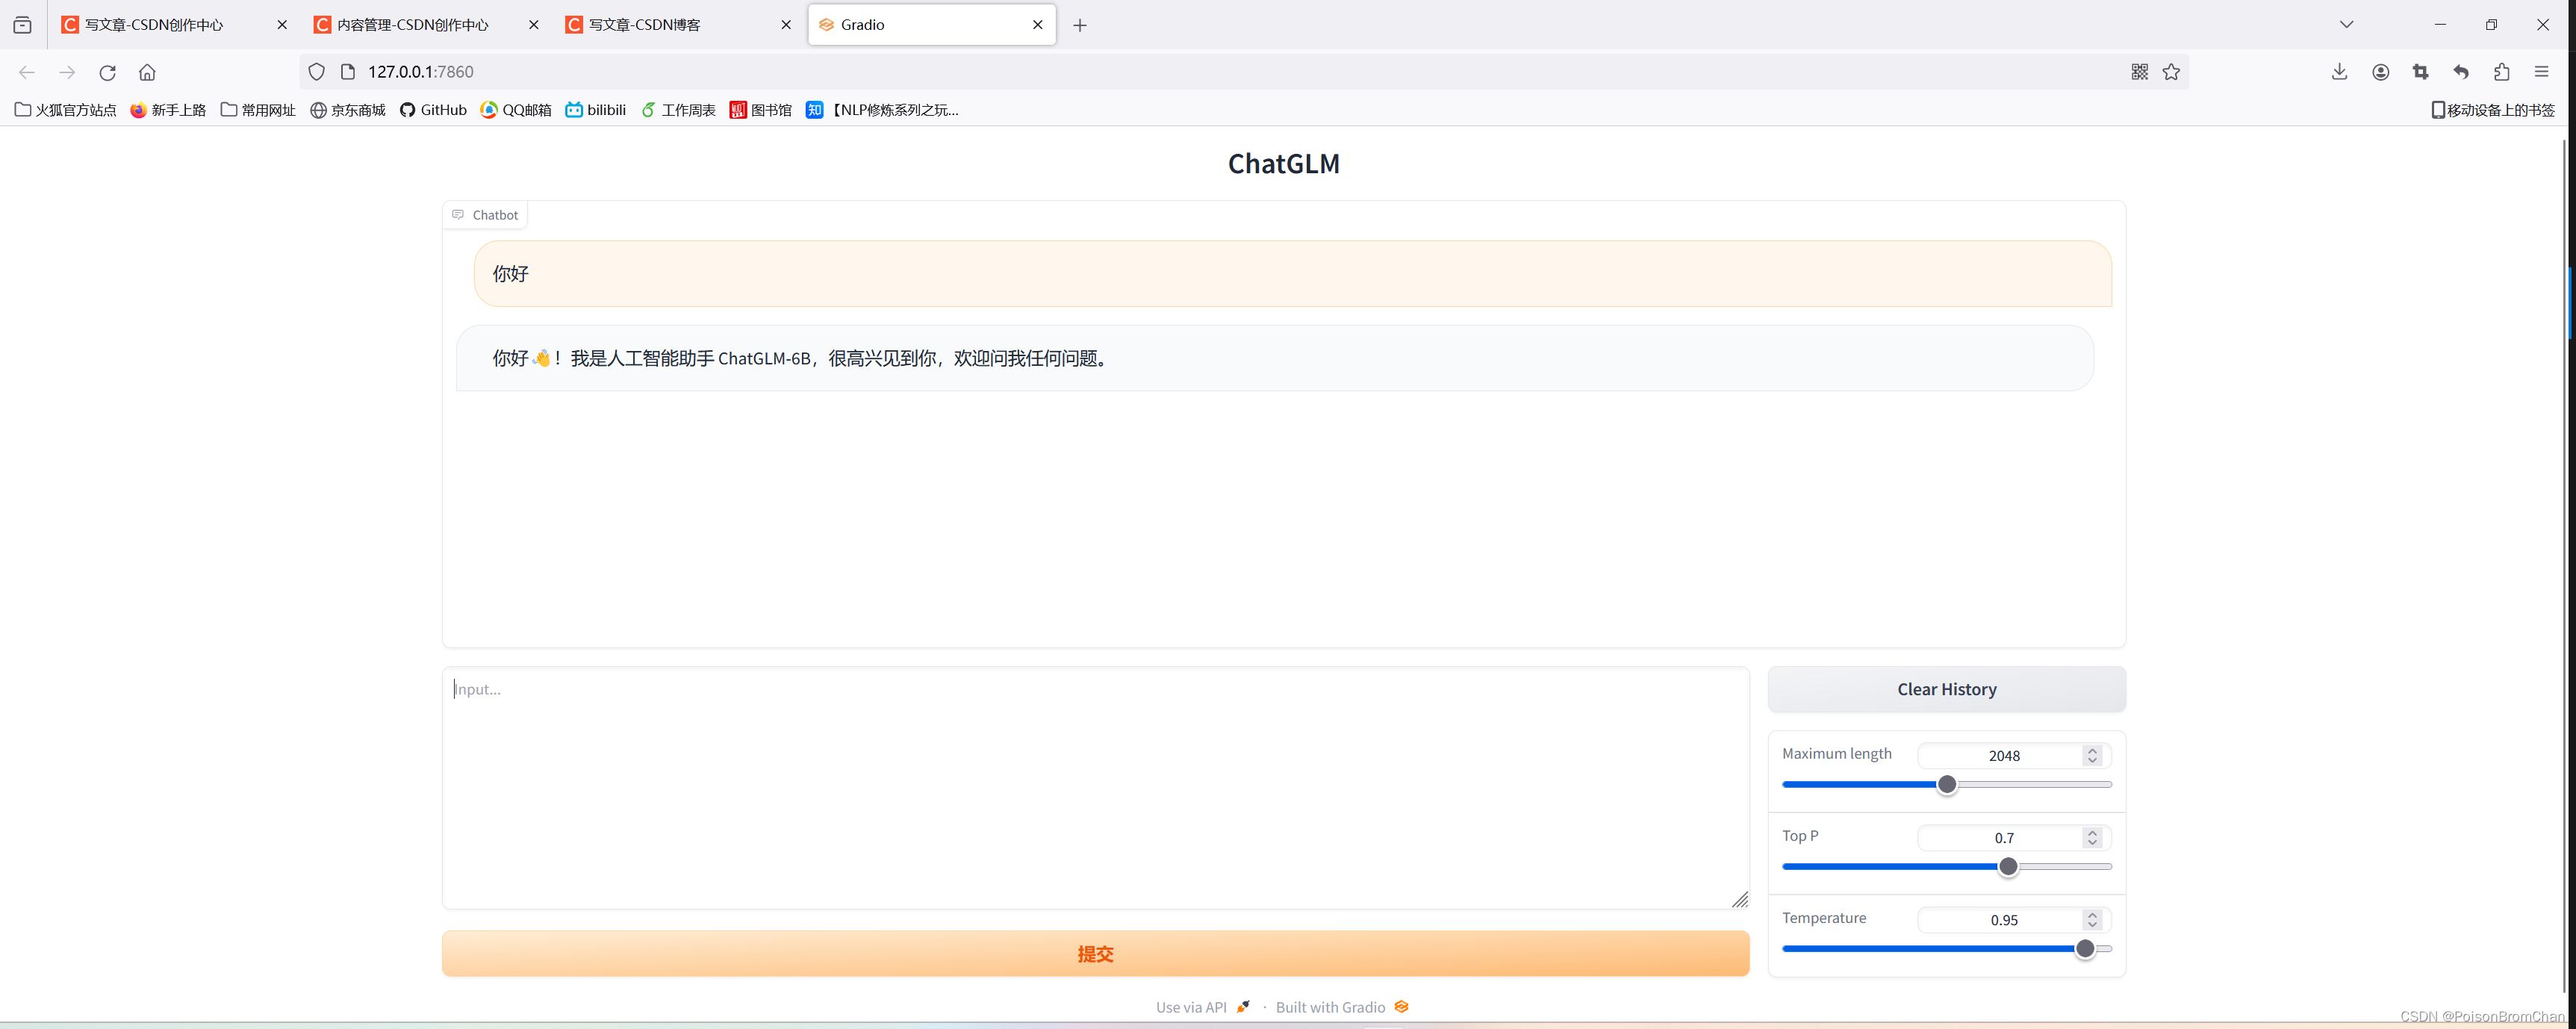Click the Top P value field 0.7
2576x1029 pixels.
2004,838
